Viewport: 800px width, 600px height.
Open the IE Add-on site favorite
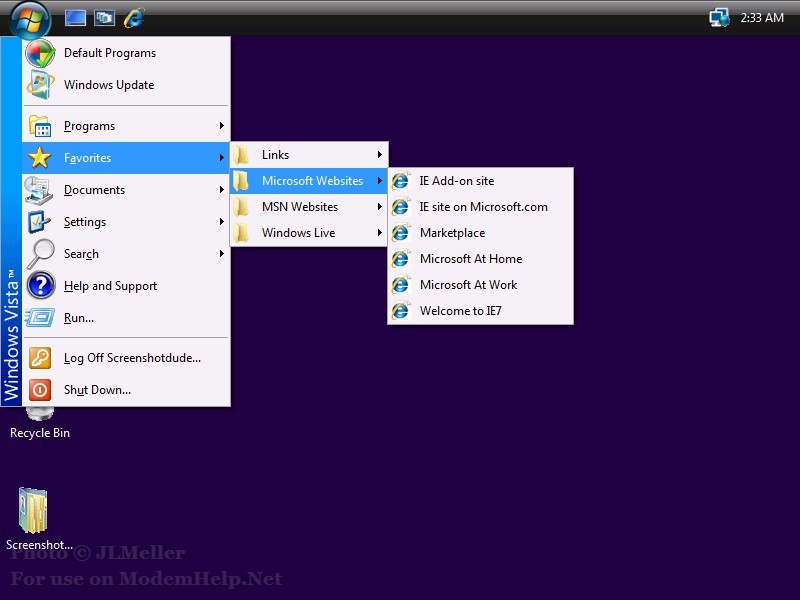(x=481, y=181)
